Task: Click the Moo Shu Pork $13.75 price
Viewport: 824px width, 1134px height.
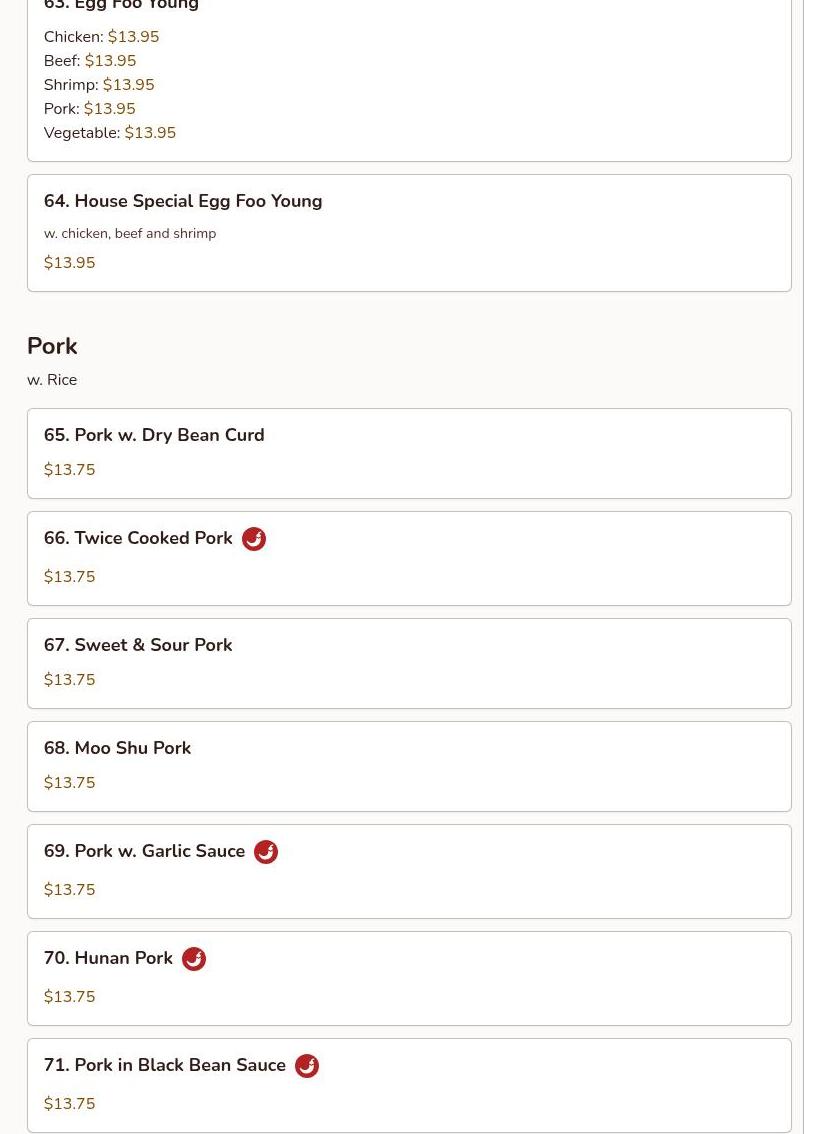Action: 70,783
